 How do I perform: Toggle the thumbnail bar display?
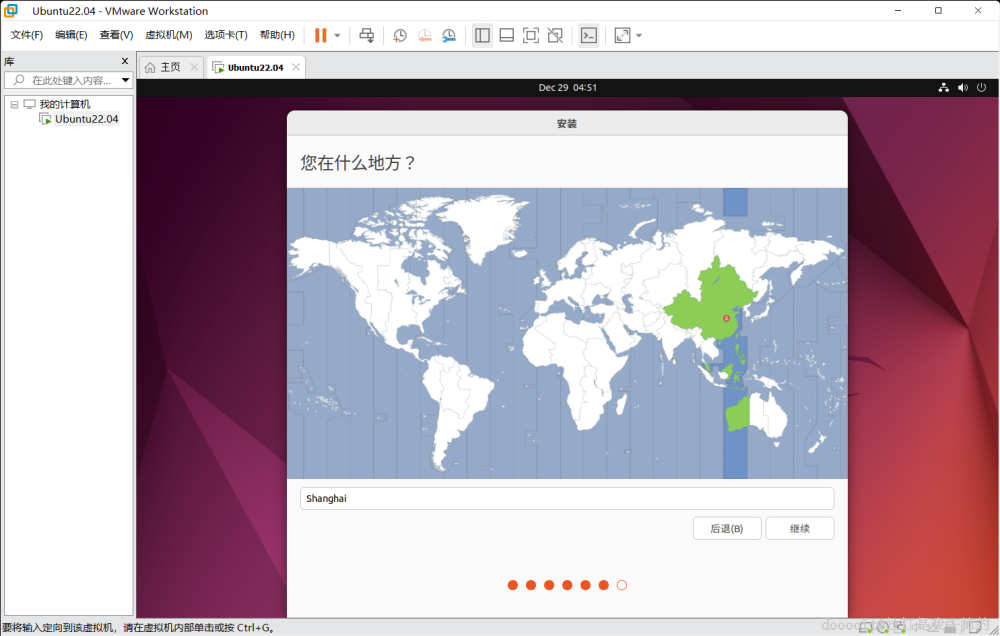(x=506, y=35)
